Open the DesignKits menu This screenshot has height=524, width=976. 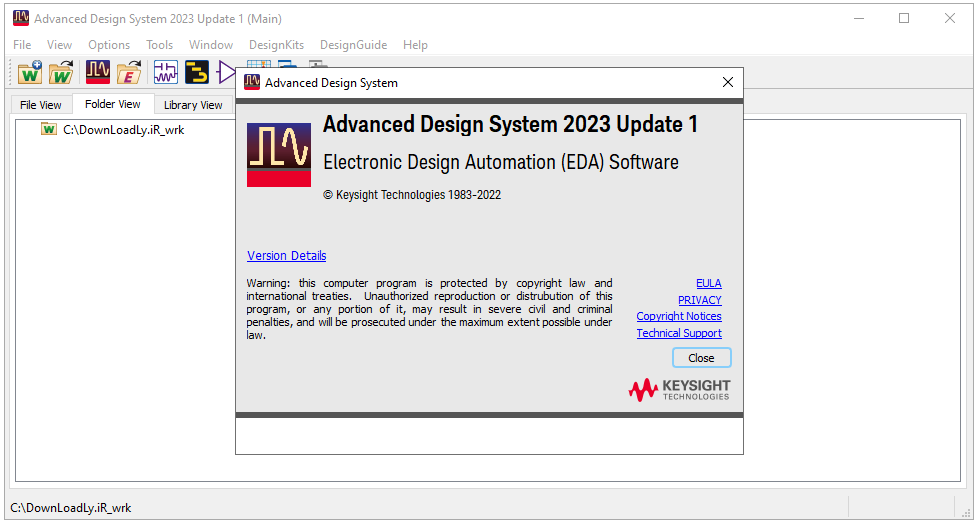(x=276, y=45)
